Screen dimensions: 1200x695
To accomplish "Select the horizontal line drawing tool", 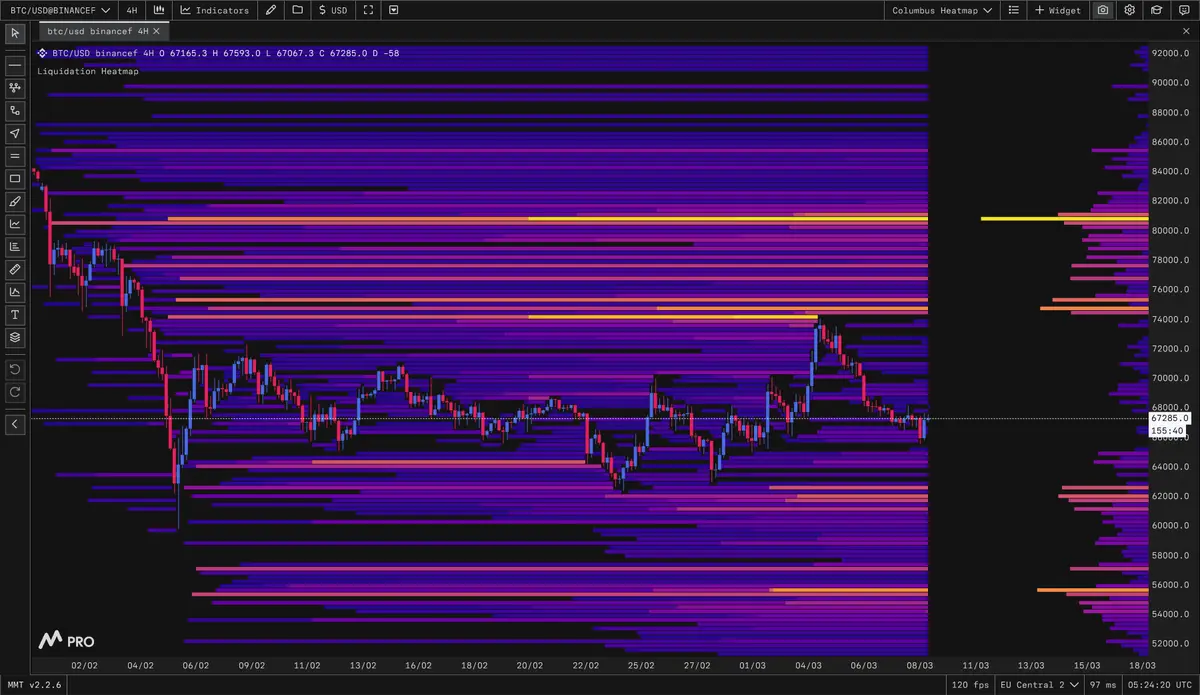I will tap(15, 65).
